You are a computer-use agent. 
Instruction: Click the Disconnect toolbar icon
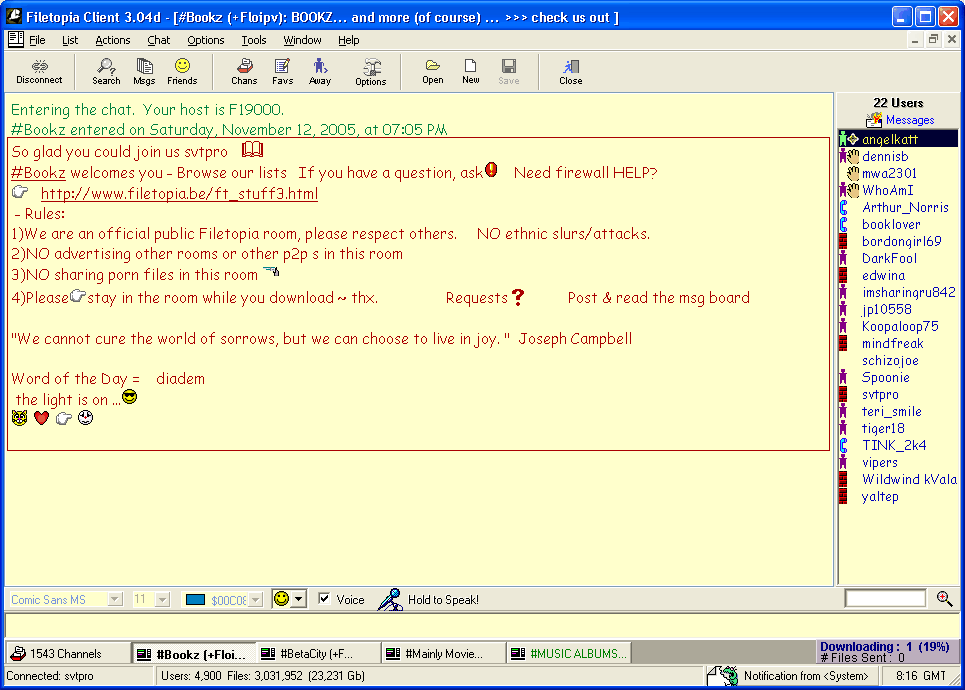coord(39,71)
